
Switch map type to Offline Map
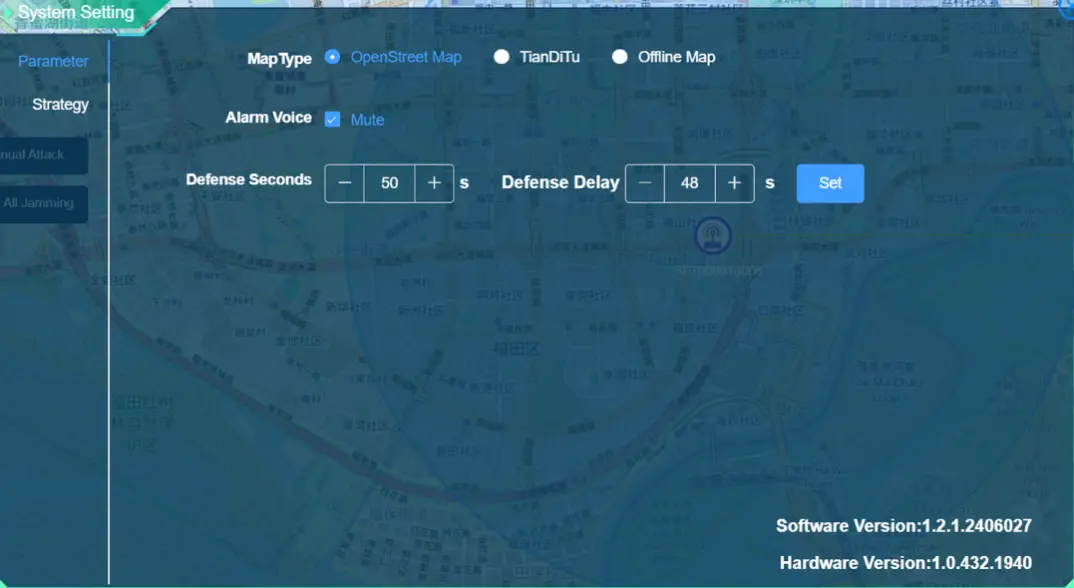click(x=620, y=57)
